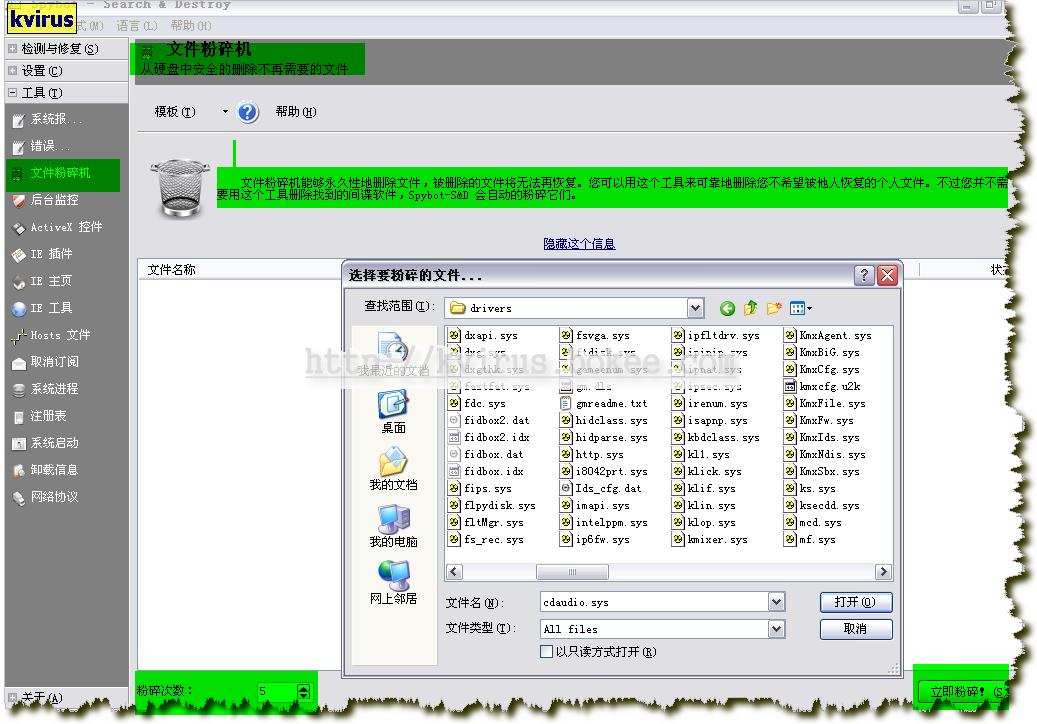The height and width of the screenshot is (724, 1037).
Task: Click the 文件名称 column header
Action: pos(171,270)
